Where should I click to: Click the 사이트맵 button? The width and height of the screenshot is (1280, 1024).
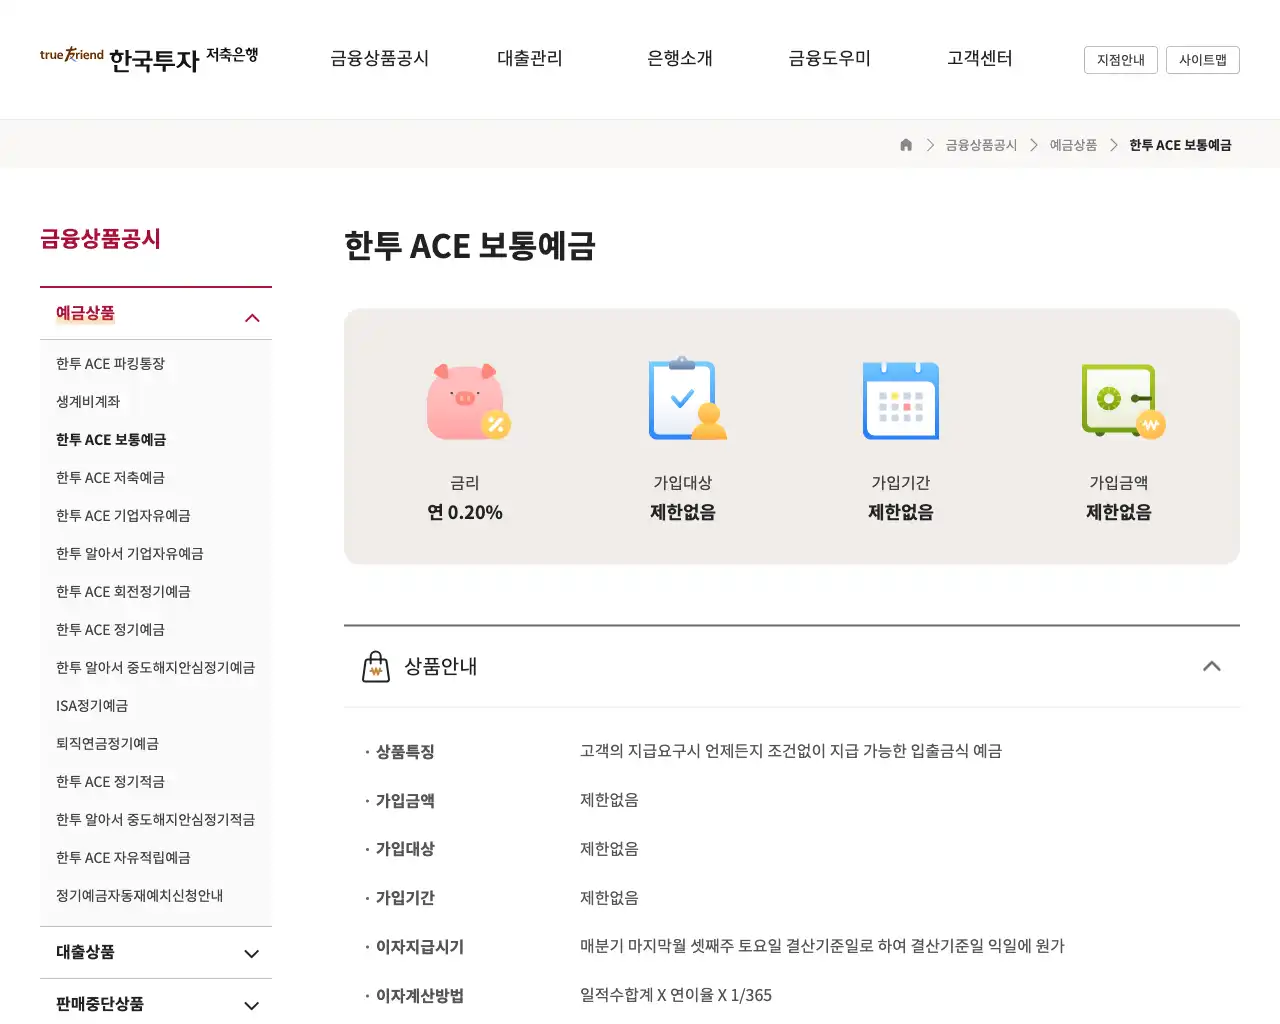click(1203, 60)
